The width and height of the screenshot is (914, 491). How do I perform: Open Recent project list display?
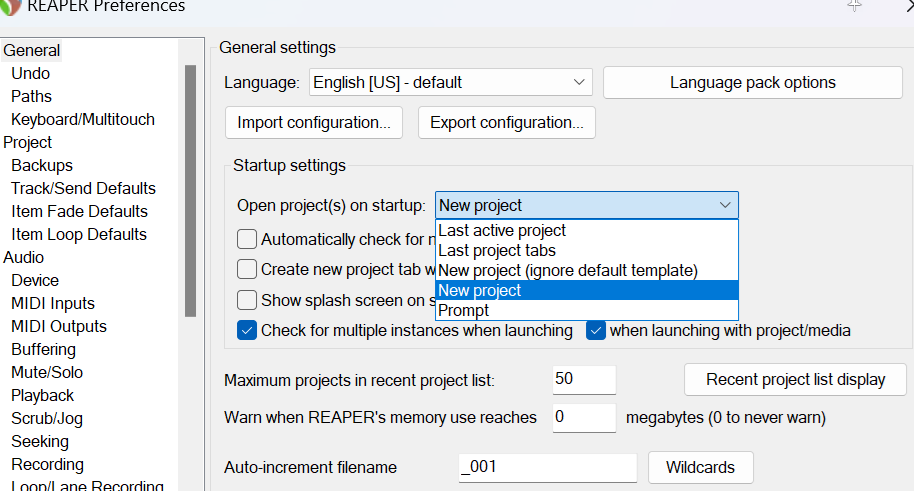coord(795,379)
